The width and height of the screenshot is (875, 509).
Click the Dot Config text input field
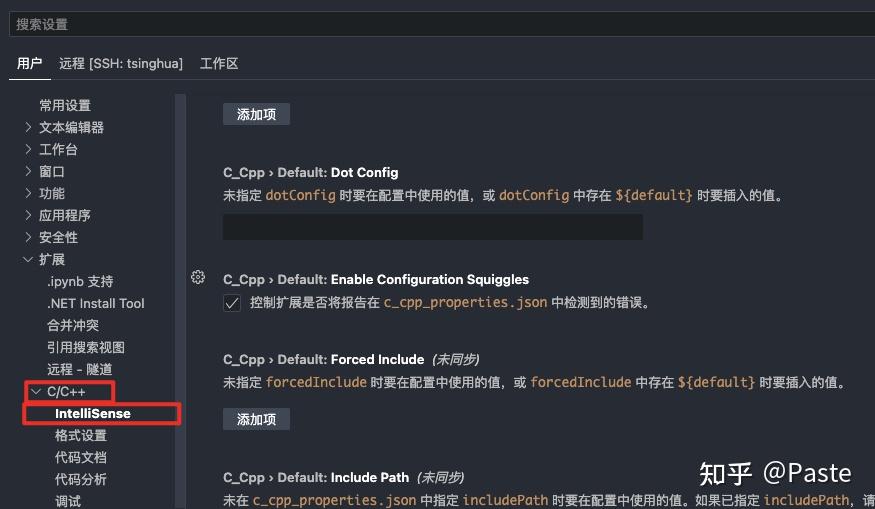click(x=432, y=227)
